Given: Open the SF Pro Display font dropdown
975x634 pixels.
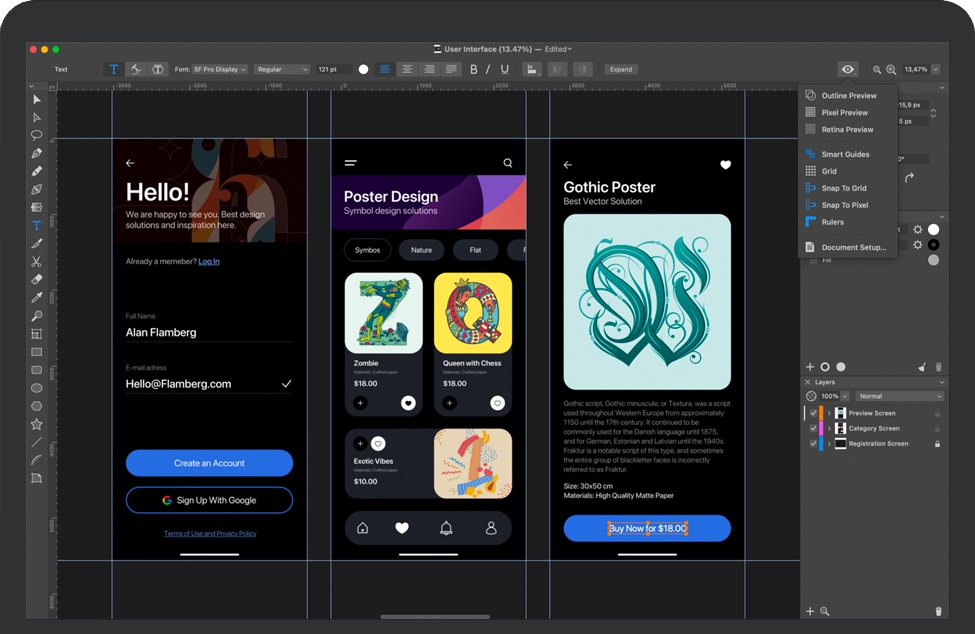Looking at the screenshot, I should click(x=219, y=70).
